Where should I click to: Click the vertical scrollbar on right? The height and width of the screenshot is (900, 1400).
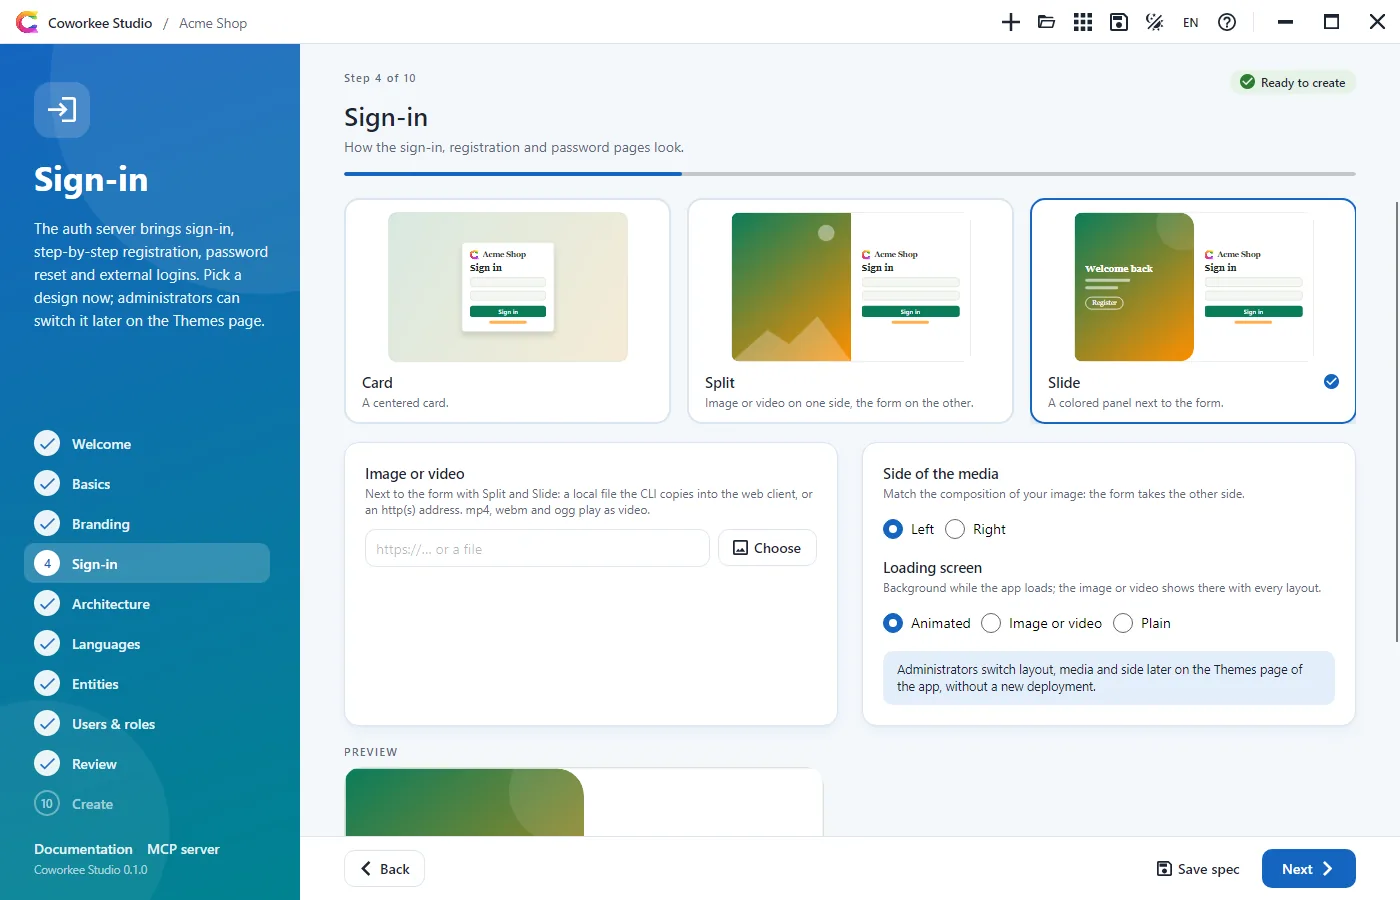click(1395, 421)
